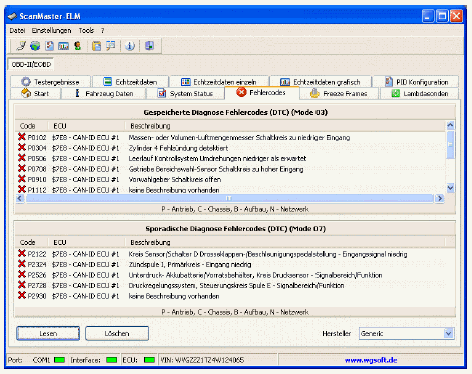Image resolution: width=472 pixels, height=374 pixels.
Task: Click ScanMaster-ELM title bar app icon
Action: (x=12, y=16)
